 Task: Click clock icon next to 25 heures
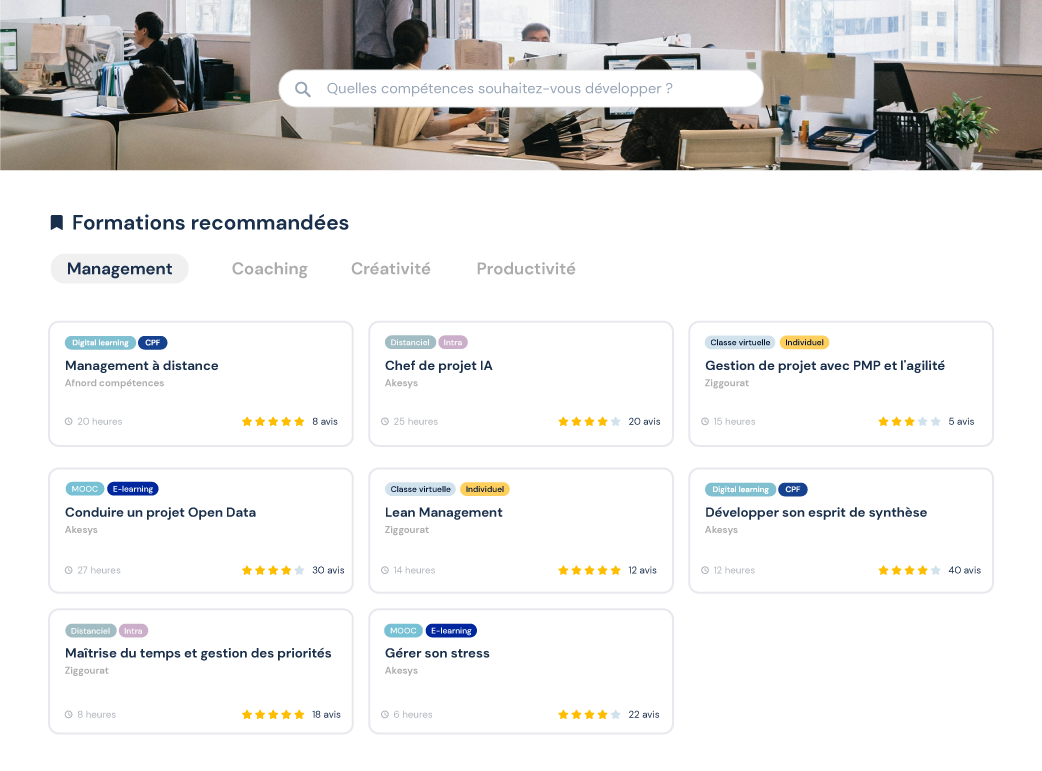tap(385, 421)
